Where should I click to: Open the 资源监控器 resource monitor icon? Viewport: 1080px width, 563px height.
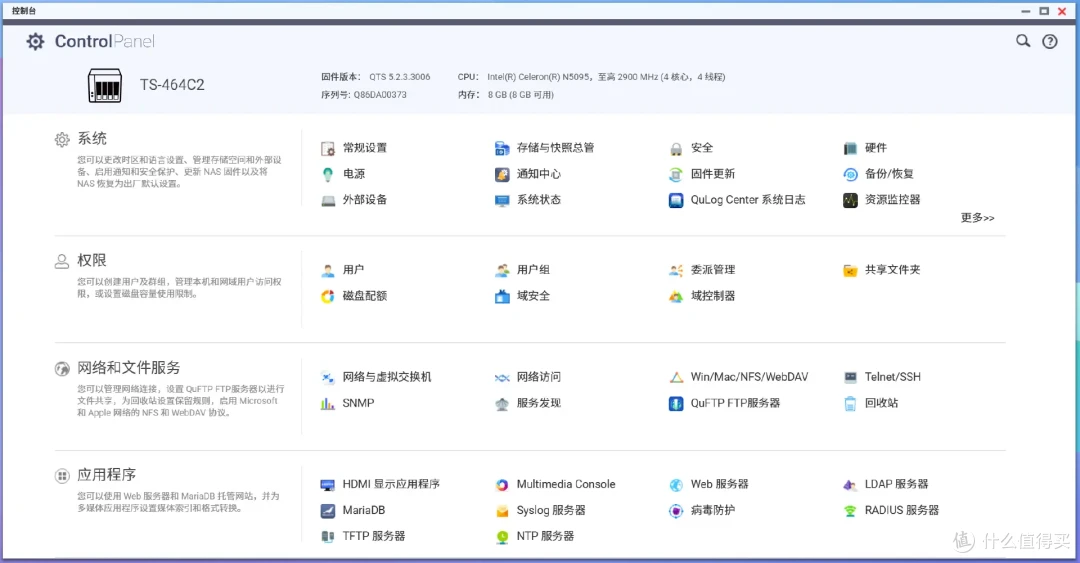pyautogui.click(x=850, y=201)
